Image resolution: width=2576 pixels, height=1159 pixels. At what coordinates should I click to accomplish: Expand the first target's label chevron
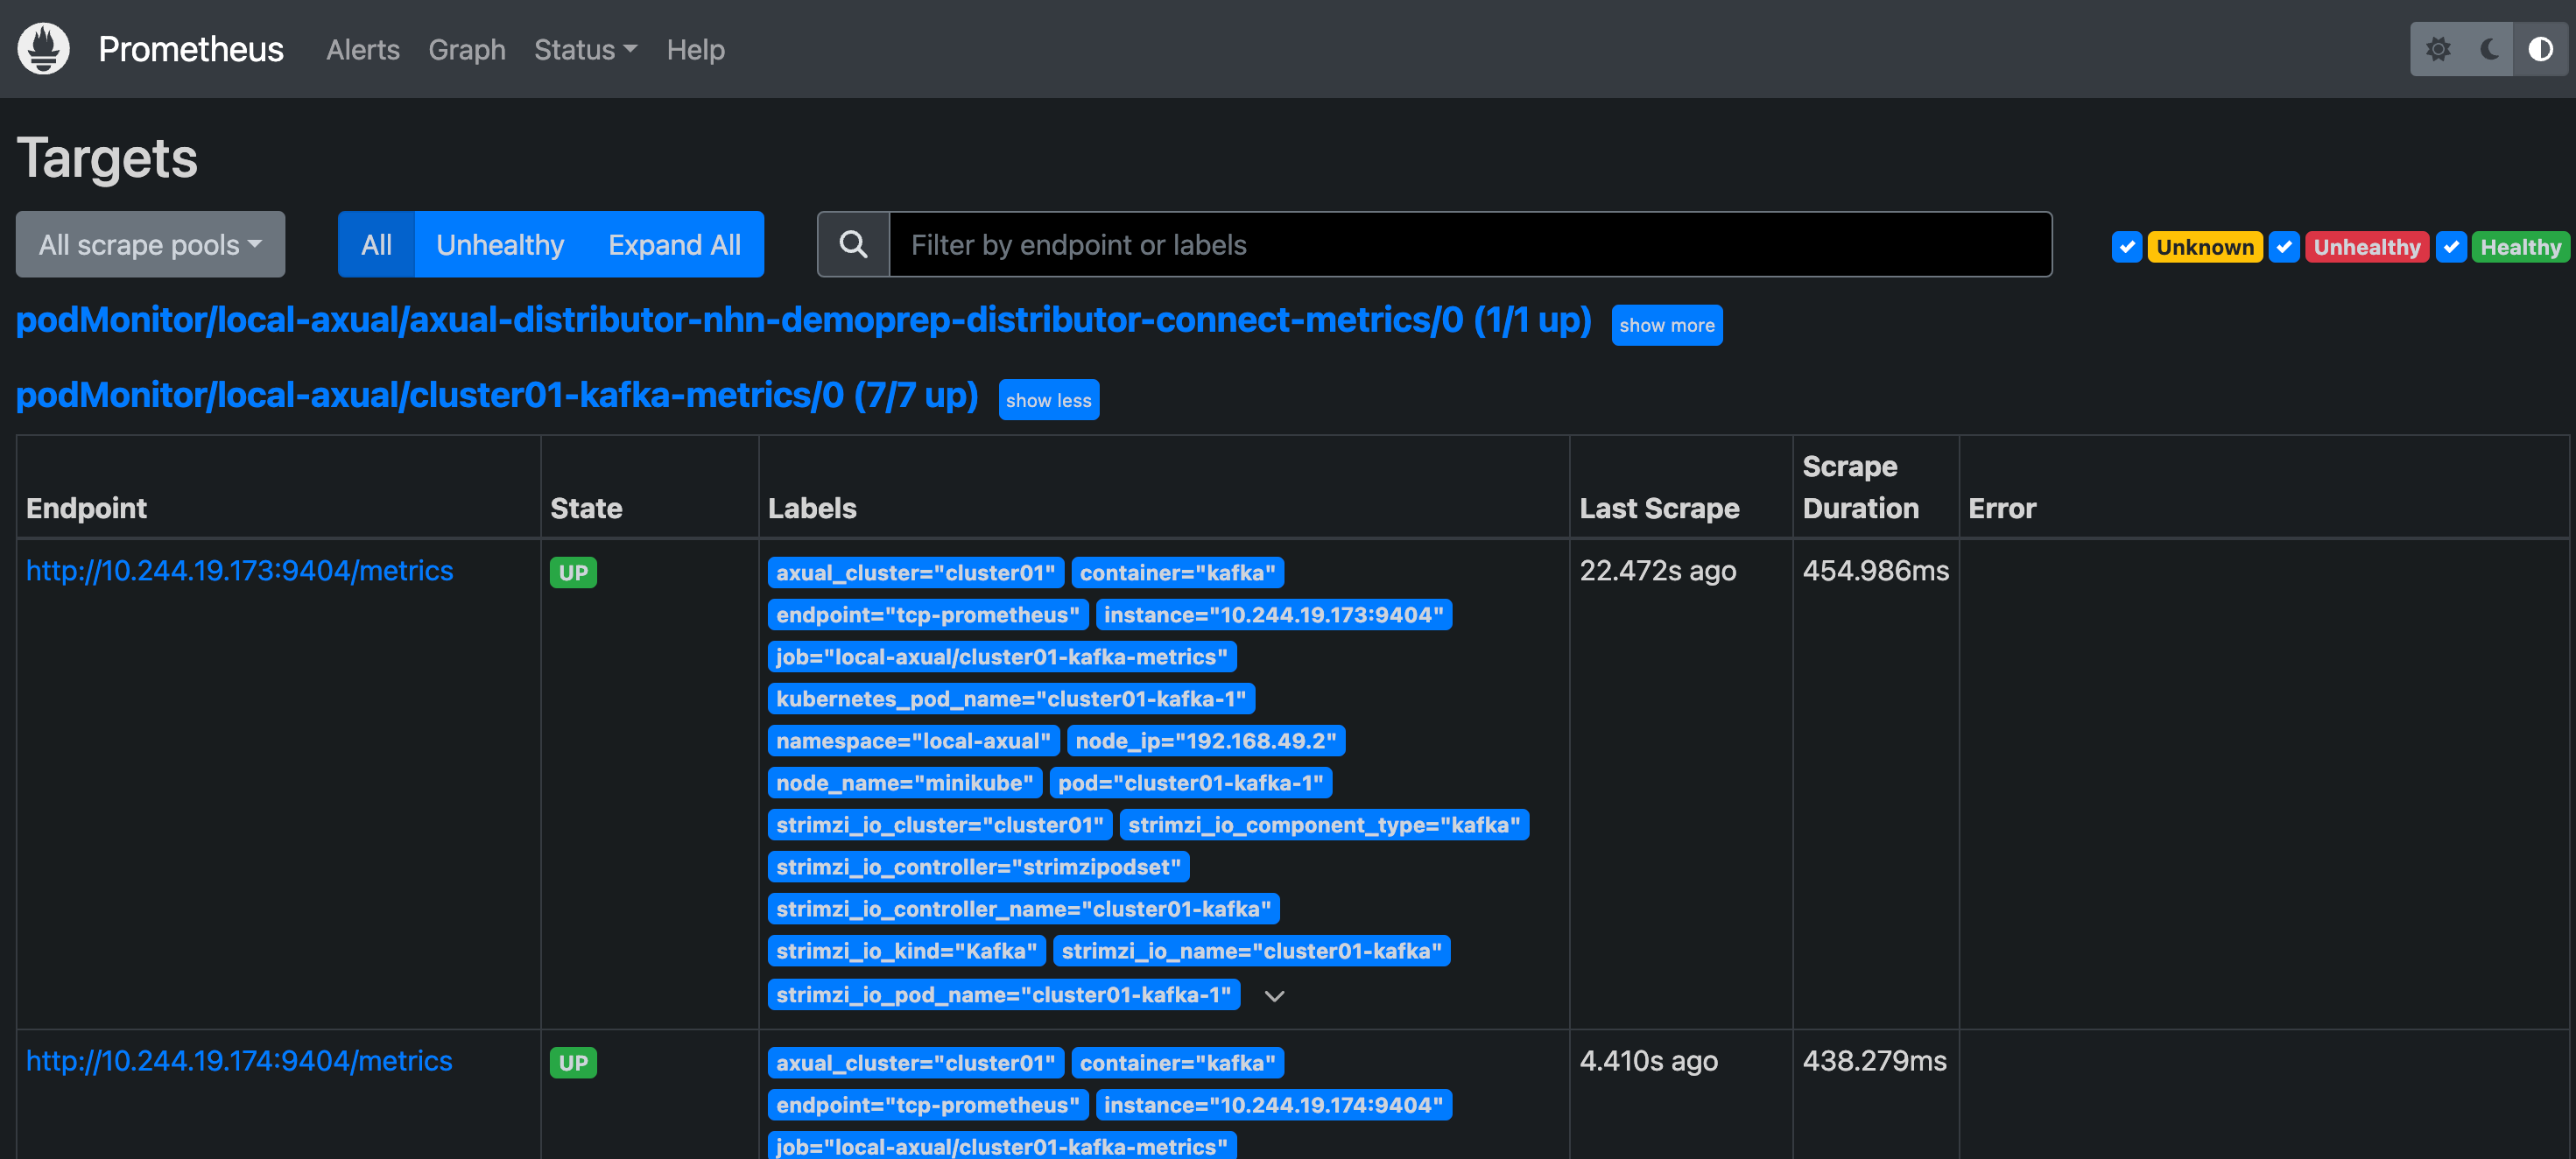[x=1274, y=996]
